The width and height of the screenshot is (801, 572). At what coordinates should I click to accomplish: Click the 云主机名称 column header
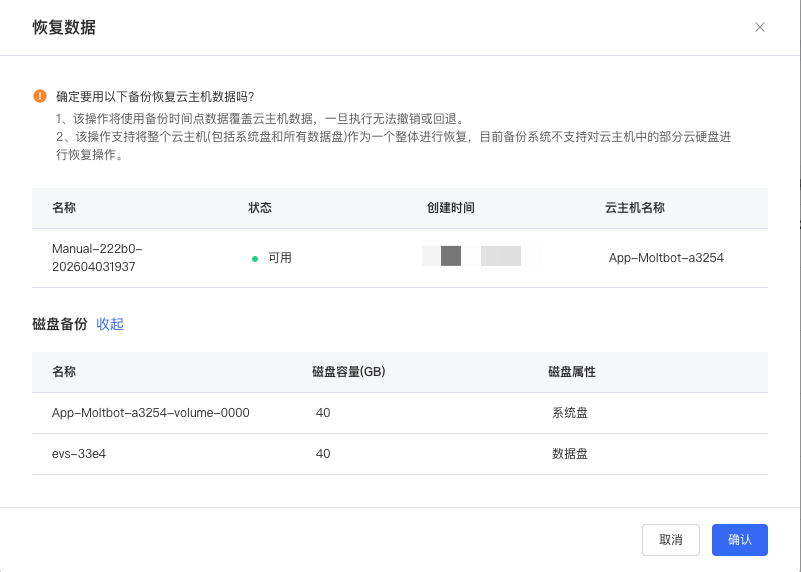(635, 208)
